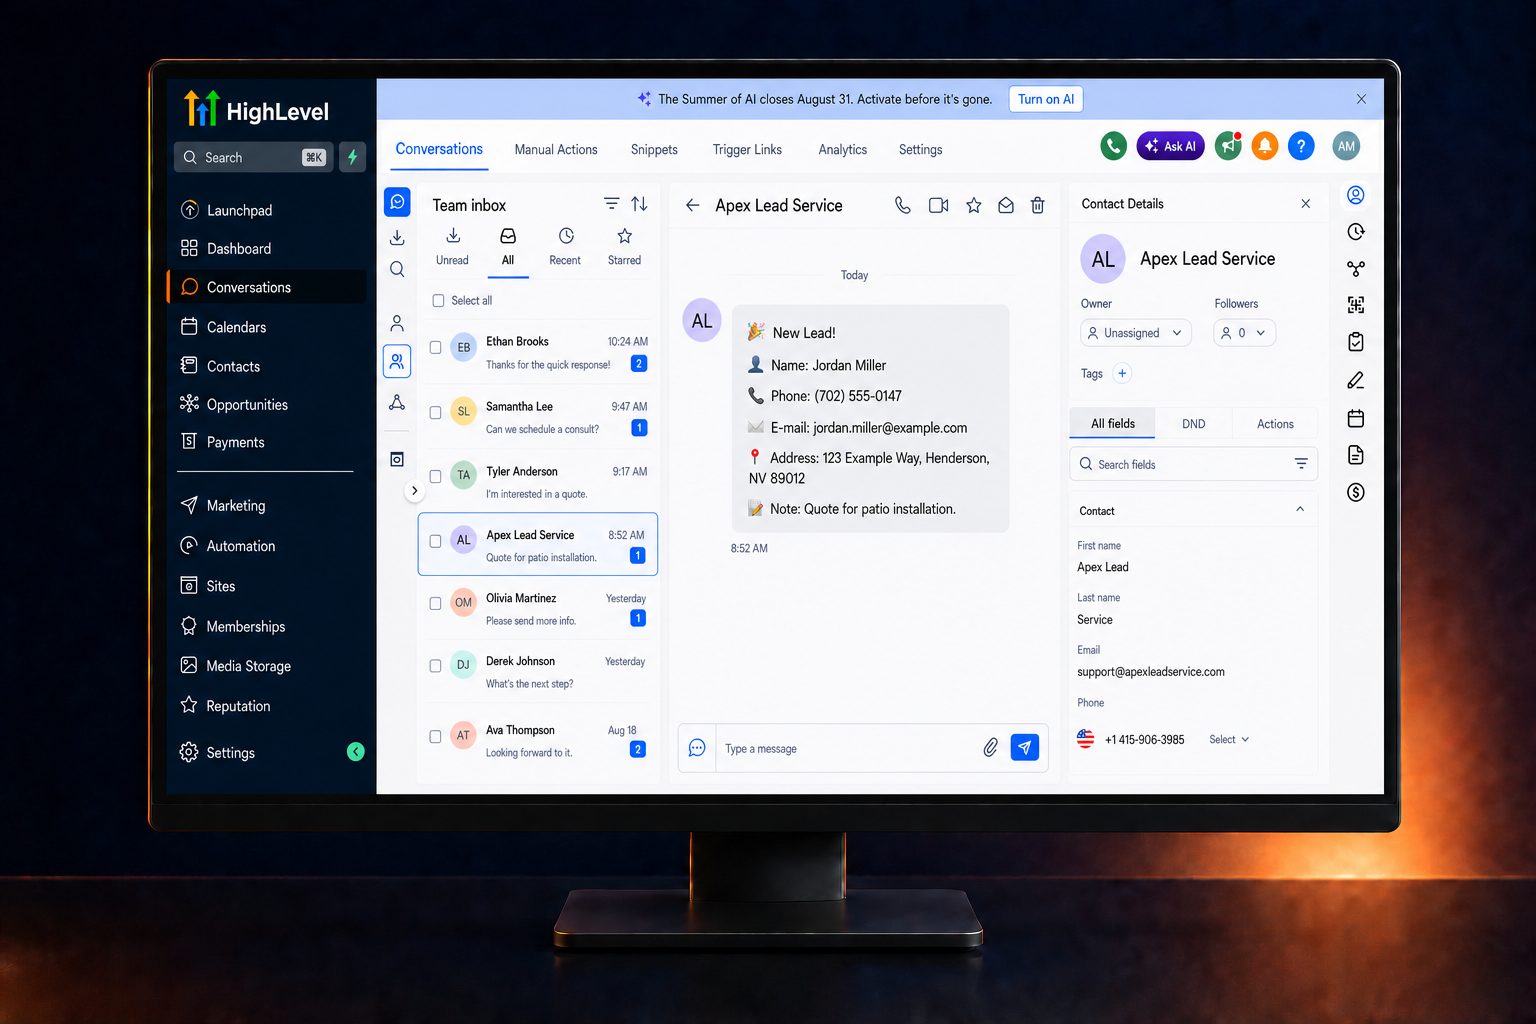Screen dimensions: 1536x1024
Task: Open the phone Select dropdown
Action: [x=1229, y=740]
